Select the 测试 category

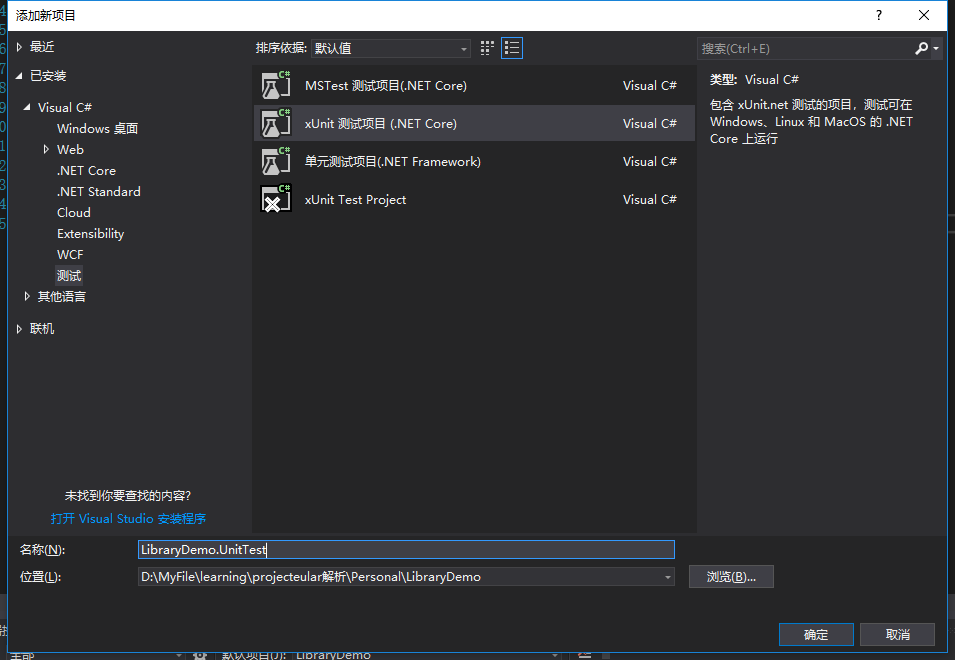point(69,276)
